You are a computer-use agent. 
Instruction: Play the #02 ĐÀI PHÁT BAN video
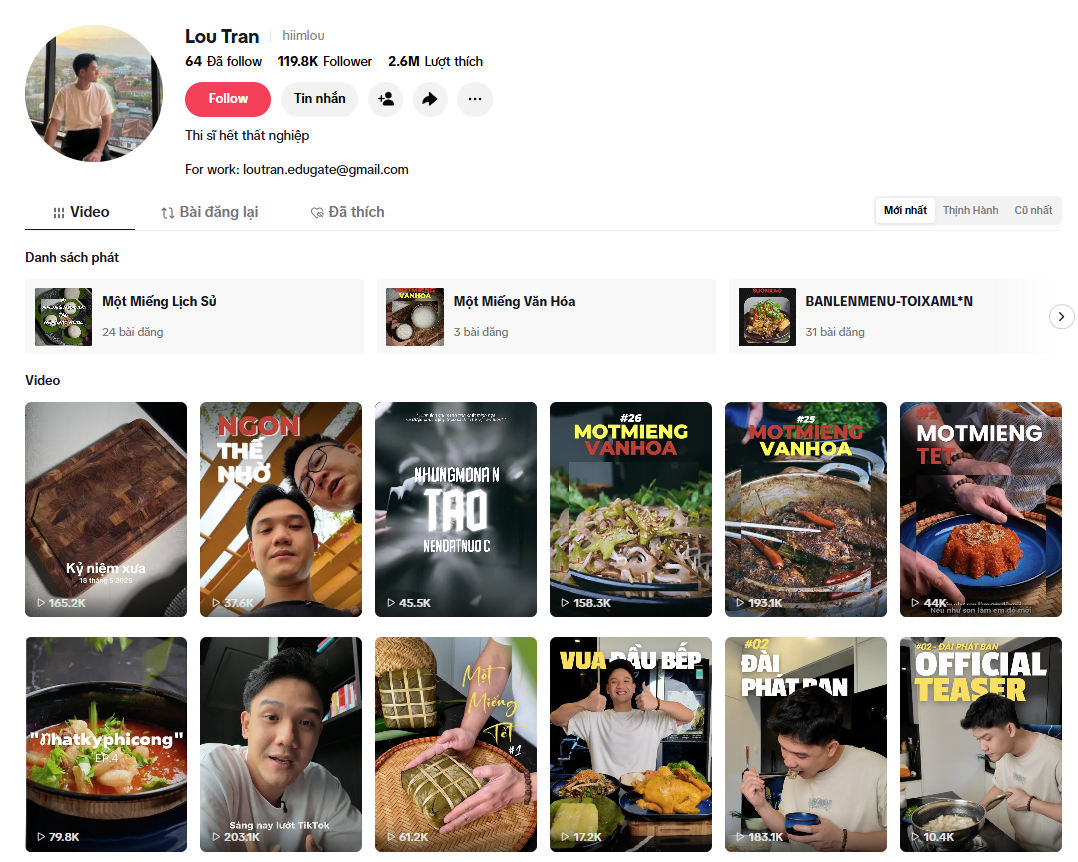[806, 744]
